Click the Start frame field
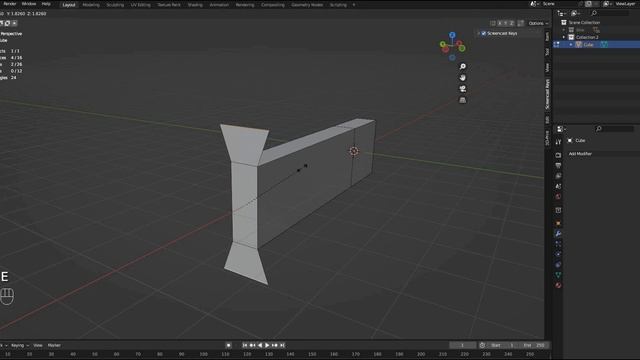The width and height of the screenshot is (640, 360). (503, 345)
